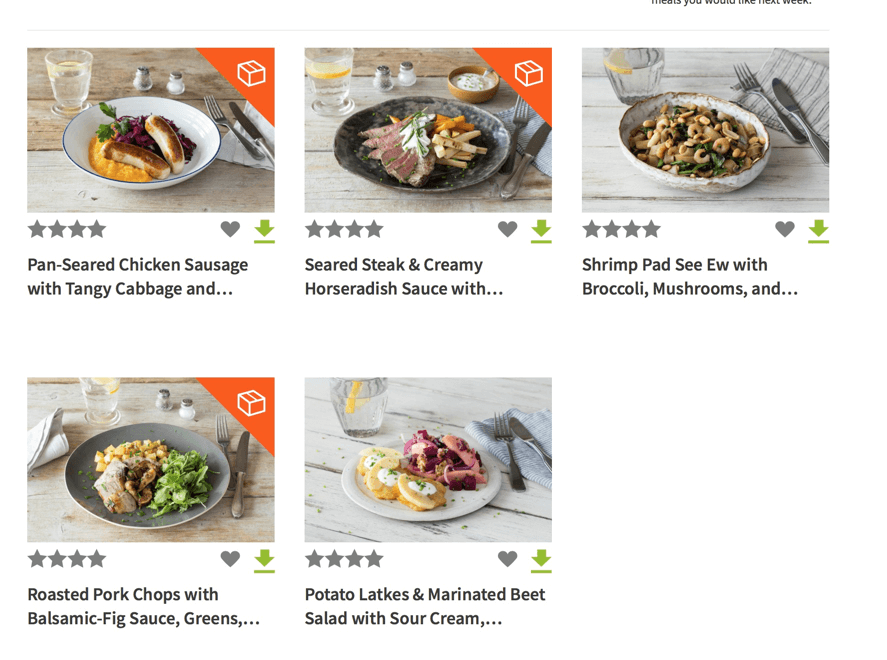887x660 pixels.
Task: Click the box icon on the Roasted Pork Chops card
Action: pyautogui.click(x=253, y=404)
